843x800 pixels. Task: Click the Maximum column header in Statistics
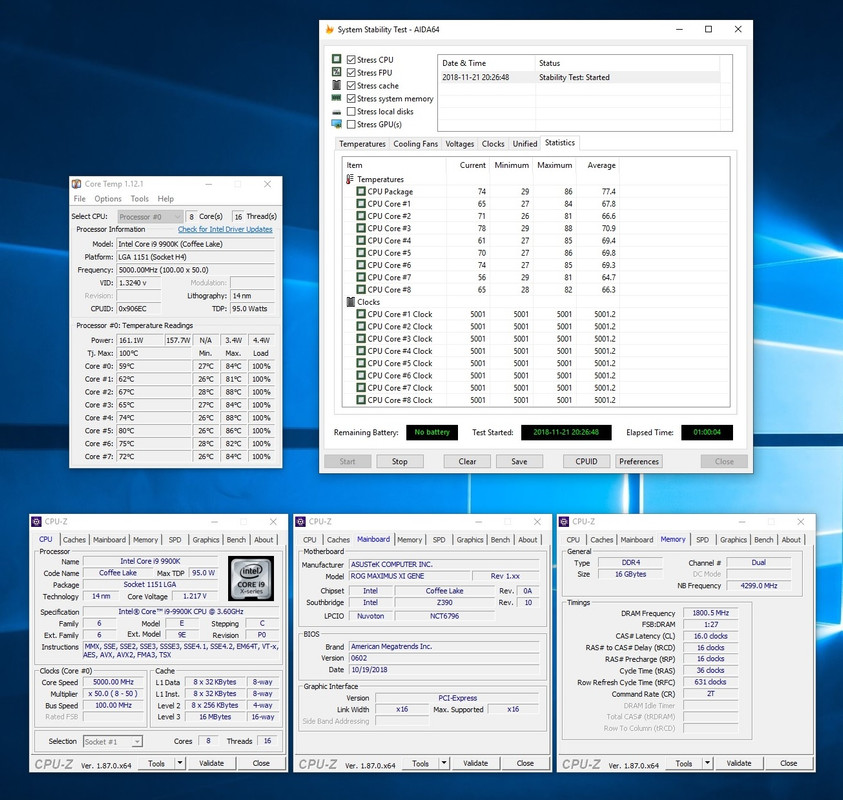click(554, 165)
